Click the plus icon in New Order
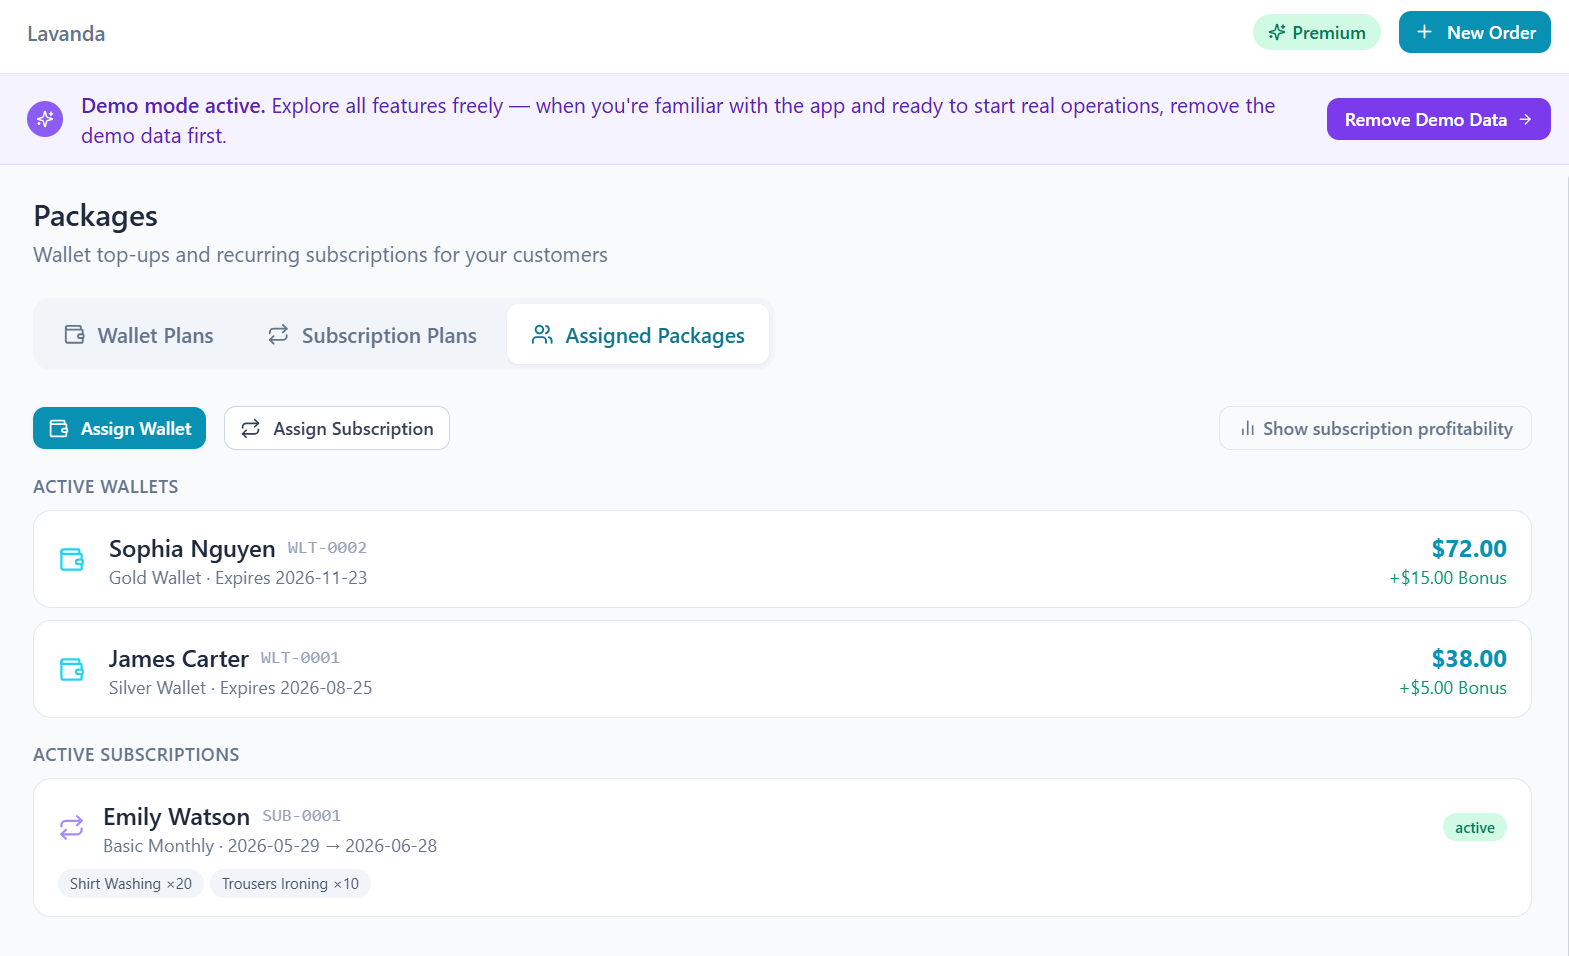The width and height of the screenshot is (1569, 956). (x=1425, y=32)
